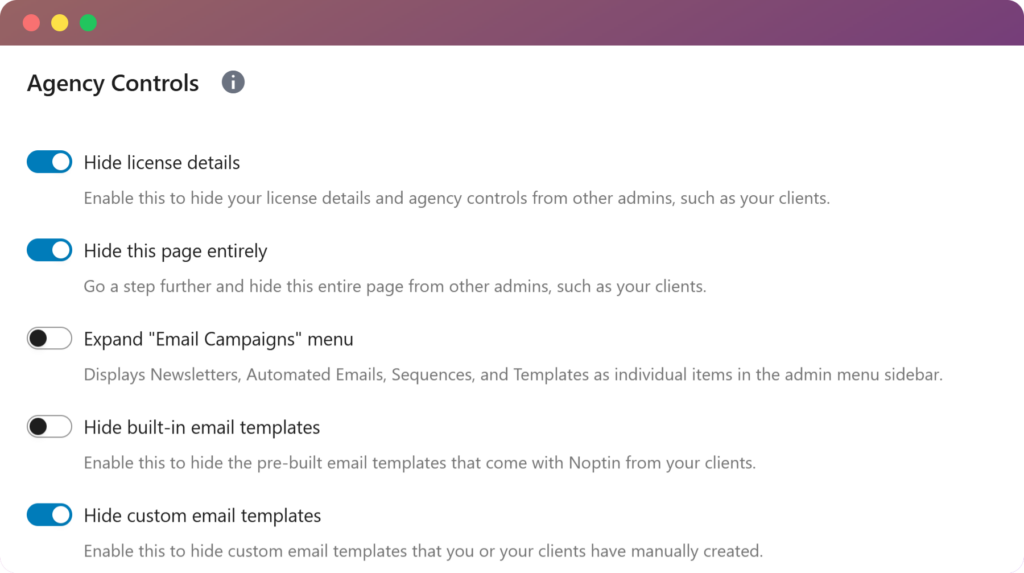Screen dimensions: 1024x573
Task: Turn off Hide custom email templates toggle
Action: click(x=49, y=515)
